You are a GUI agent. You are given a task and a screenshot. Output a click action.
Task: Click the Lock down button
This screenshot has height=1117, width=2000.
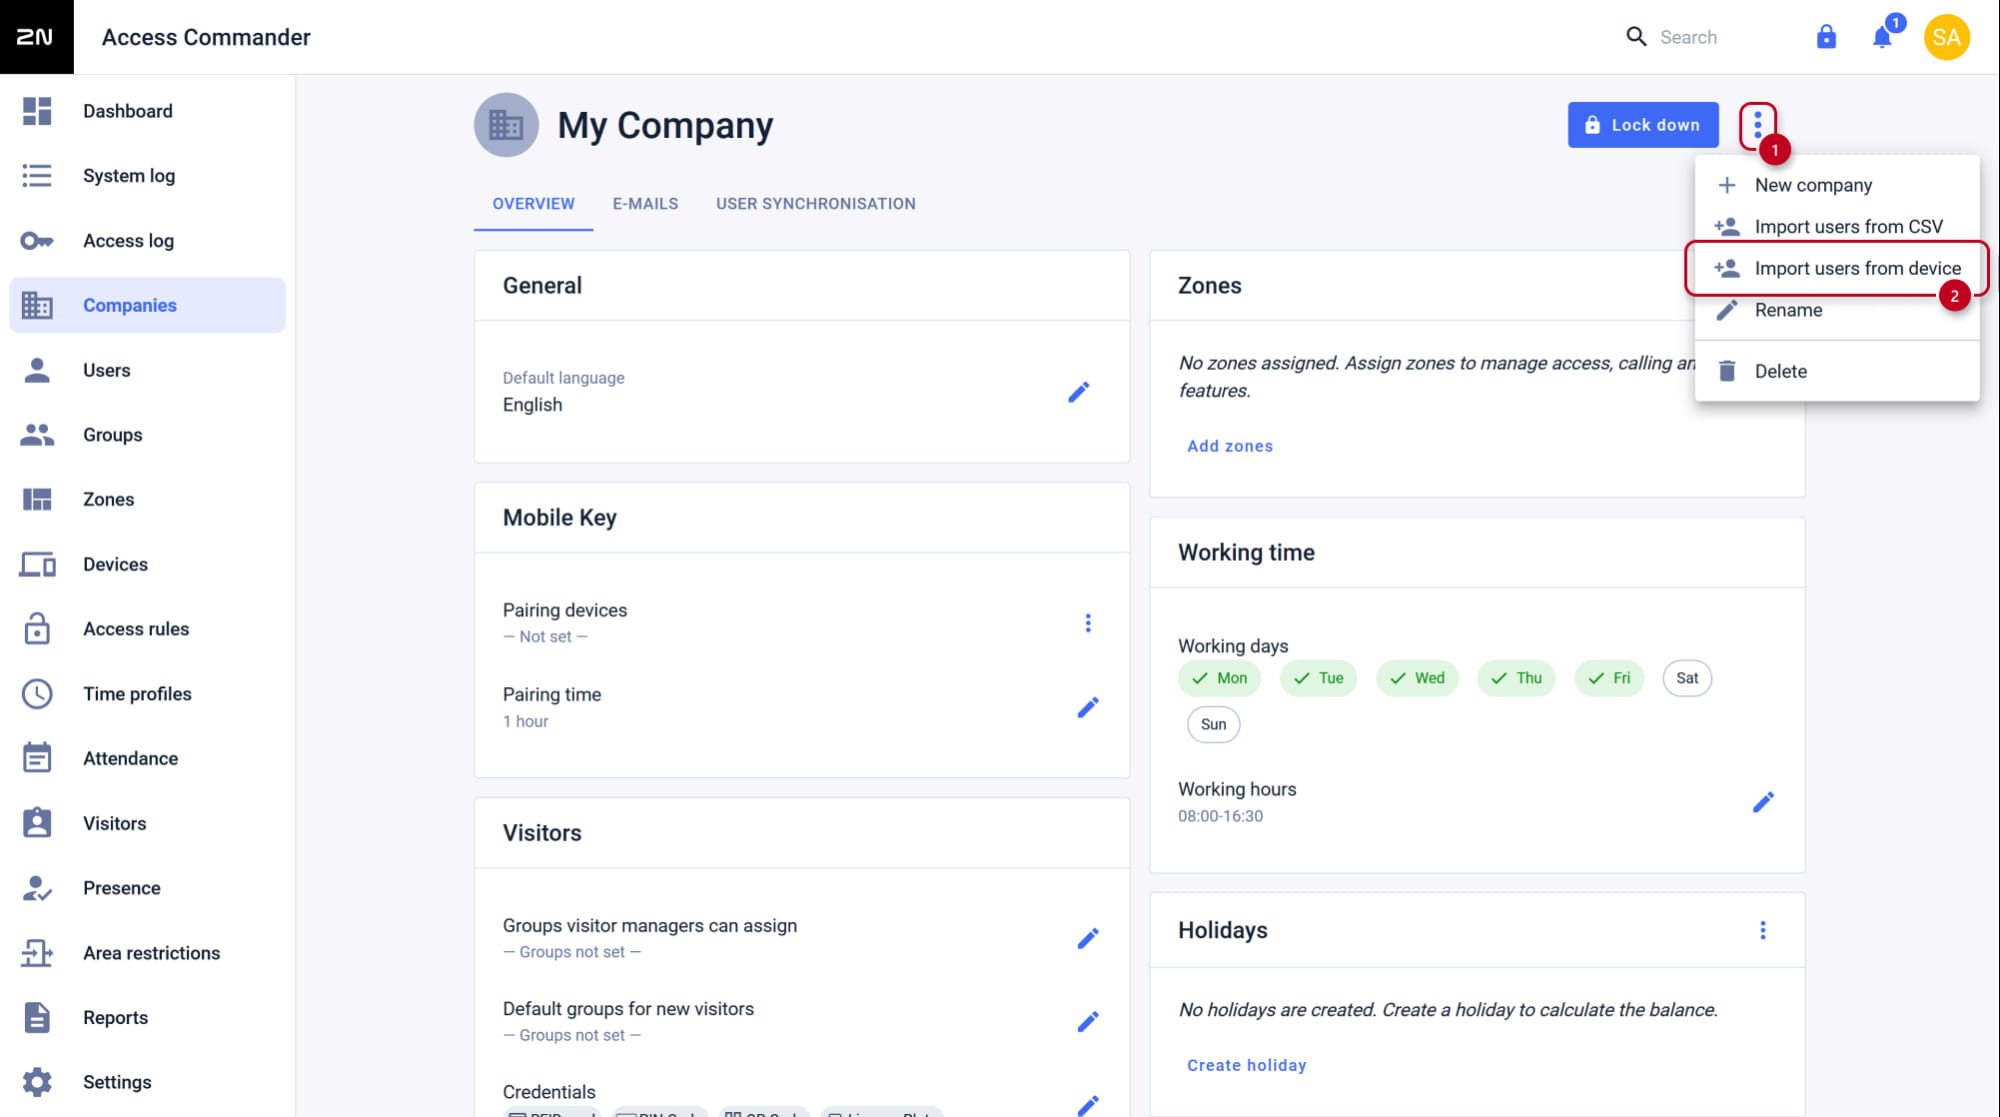(1643, 125)
